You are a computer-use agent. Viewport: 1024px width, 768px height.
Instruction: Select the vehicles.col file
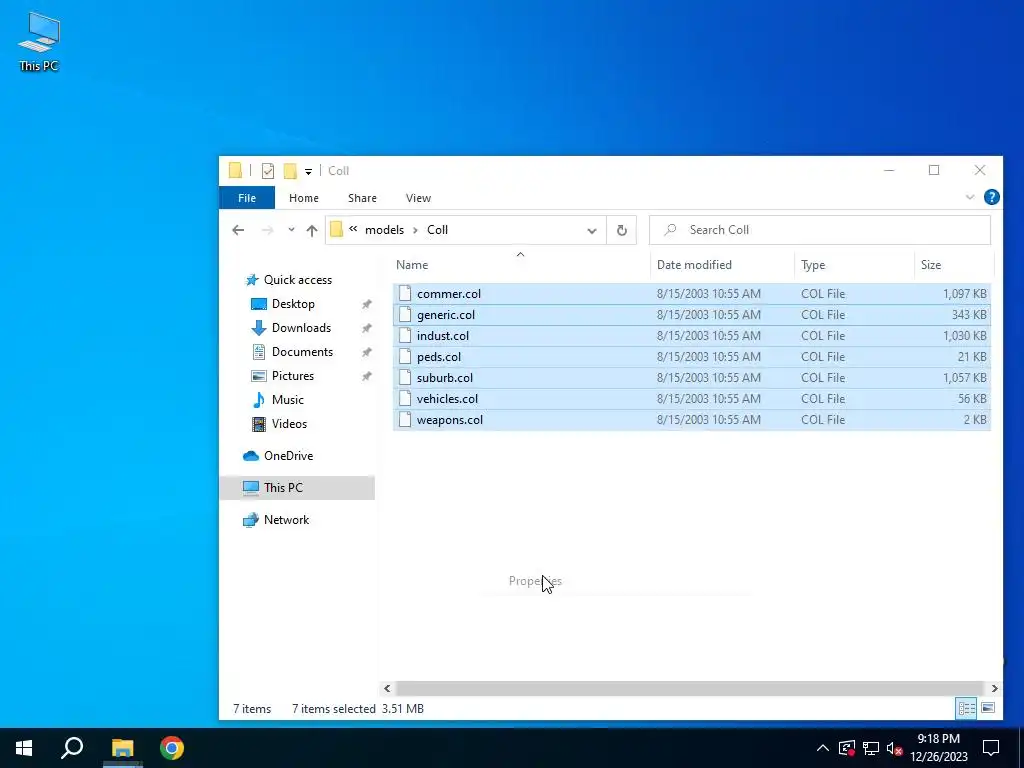(692, 398)
